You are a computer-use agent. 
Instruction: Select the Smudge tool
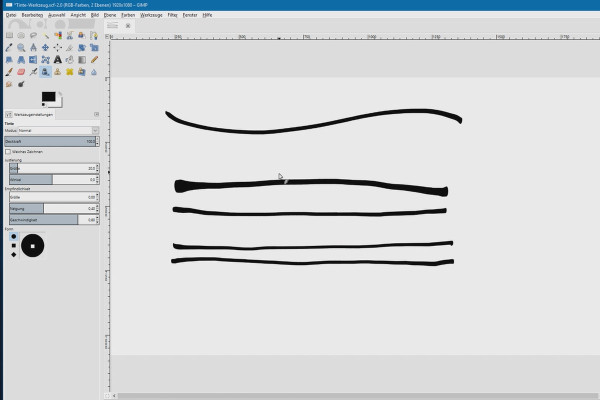point(9,84)
